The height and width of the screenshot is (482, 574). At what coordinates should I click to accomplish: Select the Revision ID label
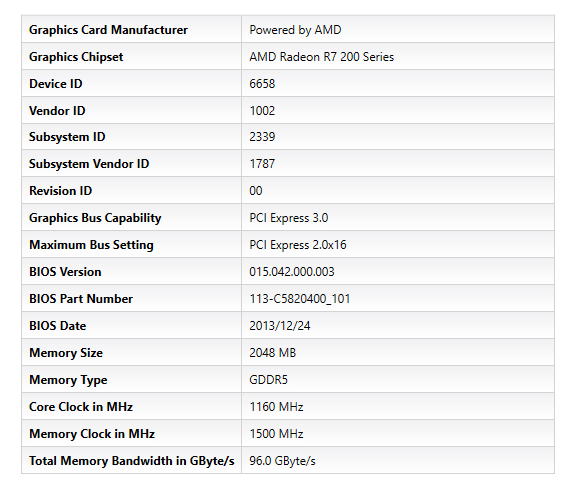60,191
